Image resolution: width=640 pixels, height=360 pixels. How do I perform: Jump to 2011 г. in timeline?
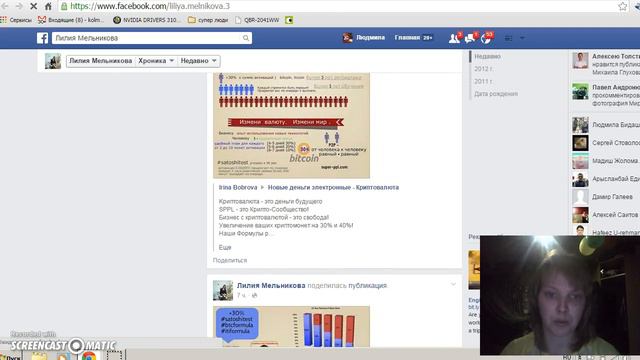point(483,81)
